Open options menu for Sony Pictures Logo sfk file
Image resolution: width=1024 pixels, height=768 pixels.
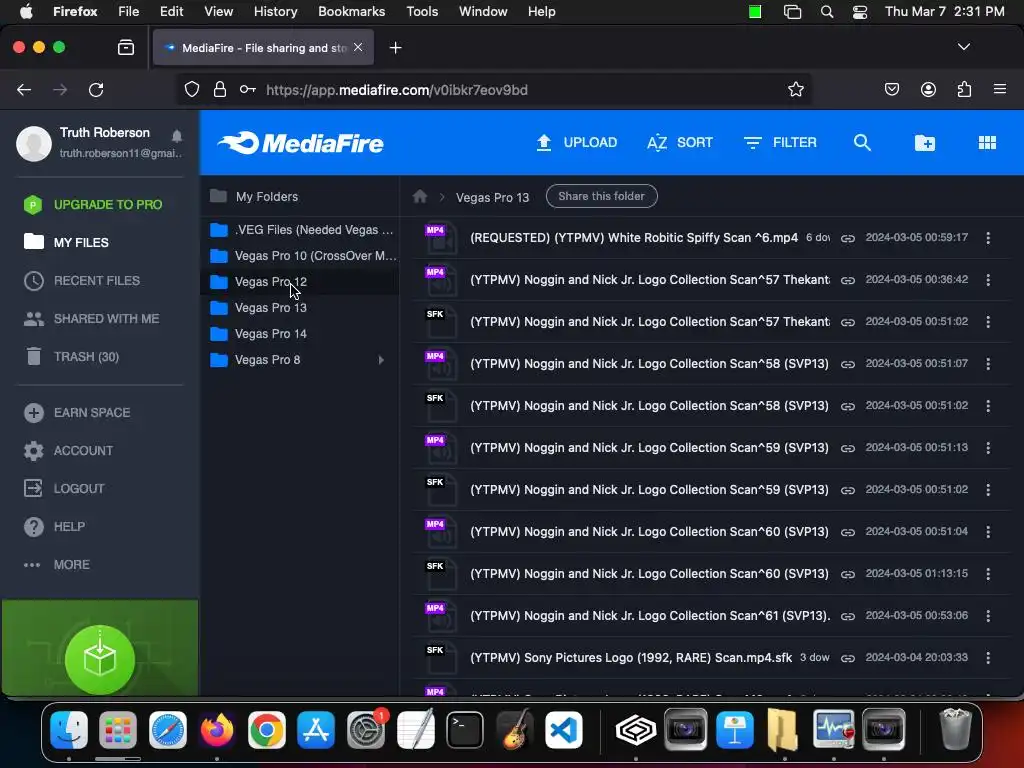click(987, 658)
